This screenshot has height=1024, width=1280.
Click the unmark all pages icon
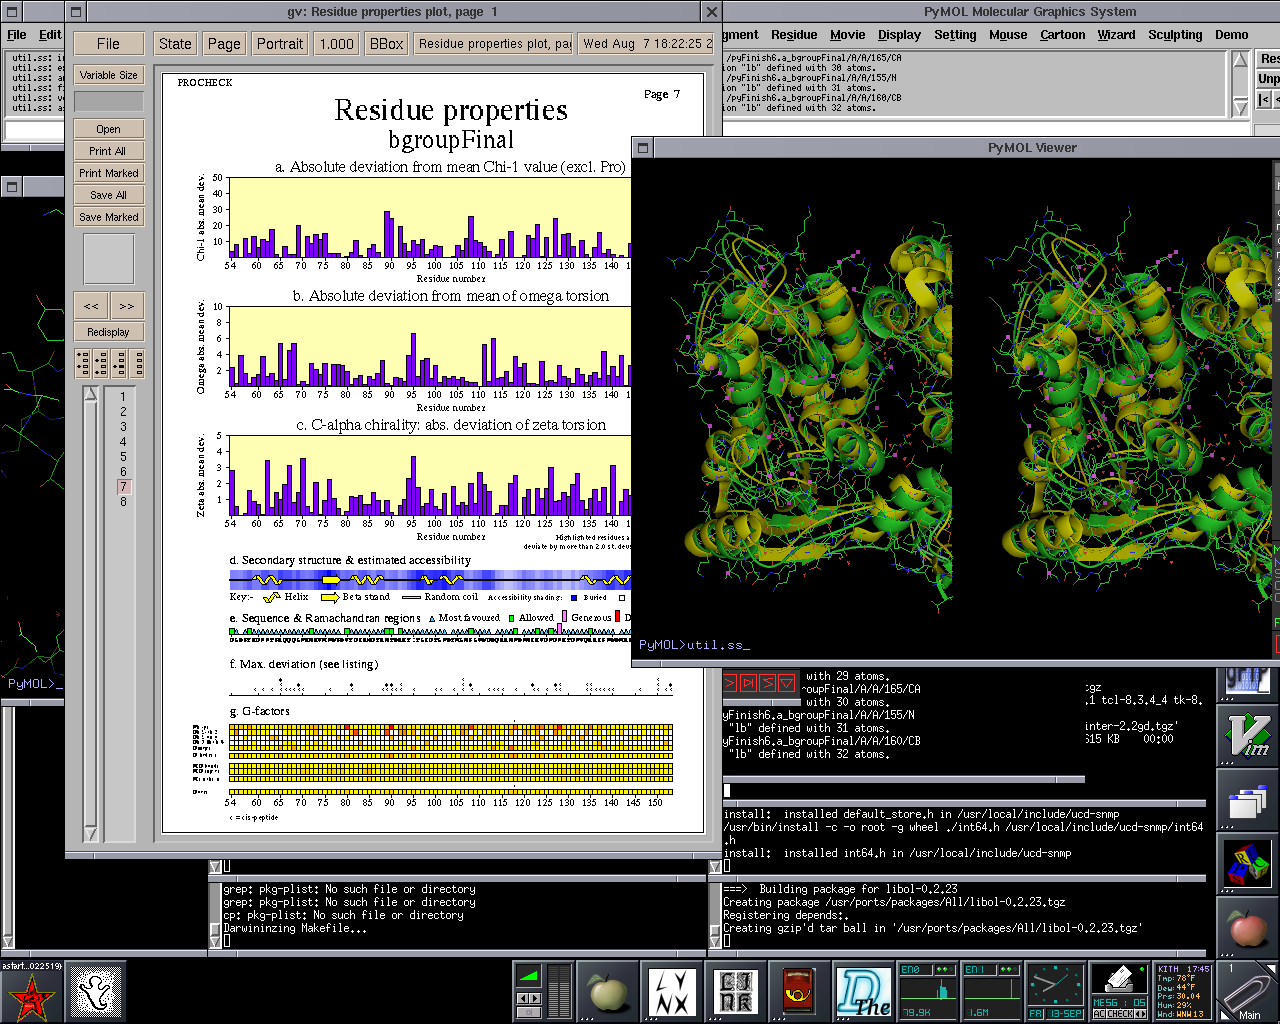(x=138, y=363)
